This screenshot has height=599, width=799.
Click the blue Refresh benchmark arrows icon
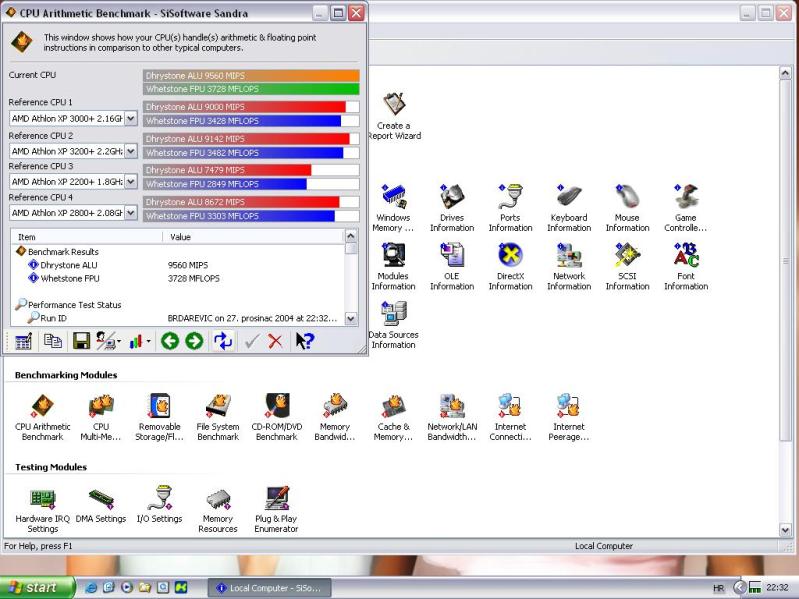pos(224,341)
